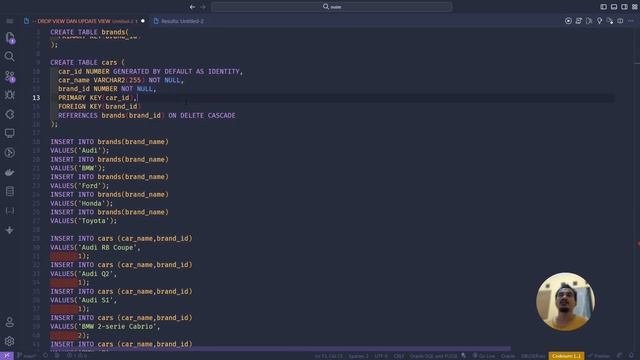Click the webcam overlay thumbnail
Image resolution: width=640 pixels, height=360 pixels.
pos(565,302)
